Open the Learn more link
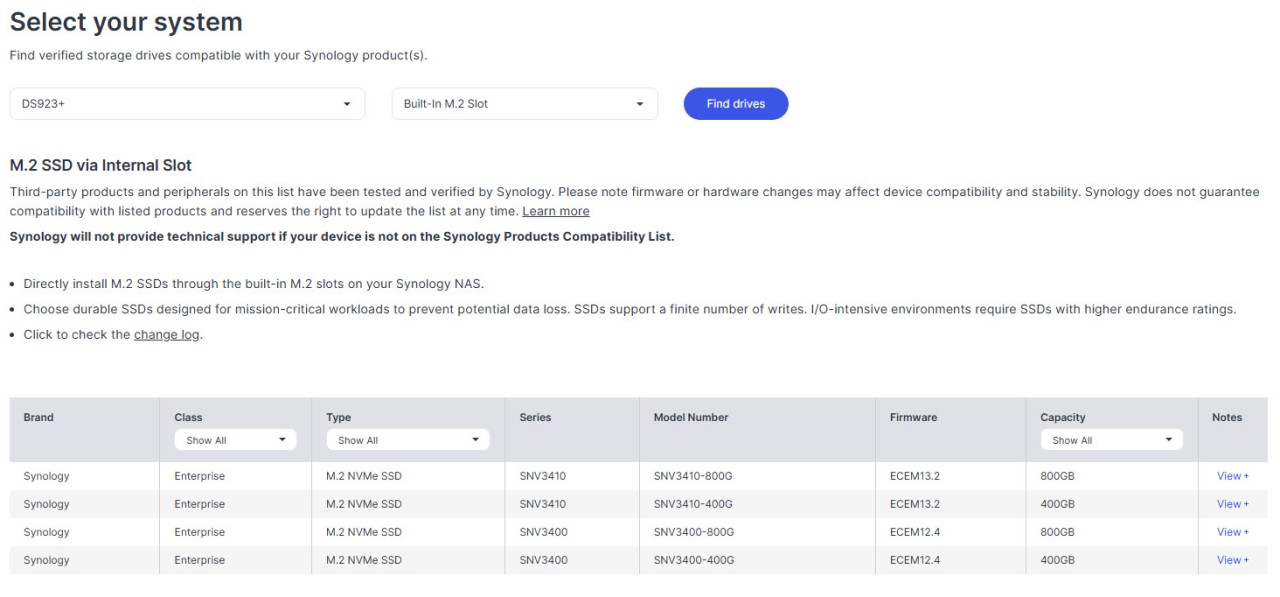This screenshot has width=1280, height=597. (x=556, y=211)
